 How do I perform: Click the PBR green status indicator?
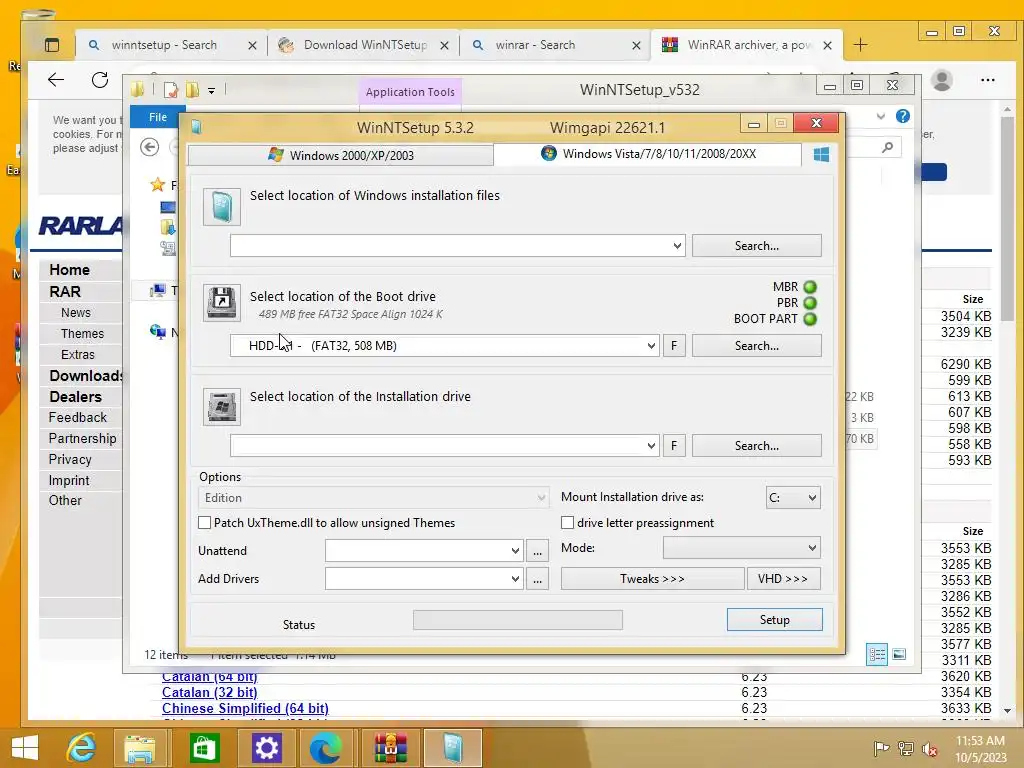[810, 303]
